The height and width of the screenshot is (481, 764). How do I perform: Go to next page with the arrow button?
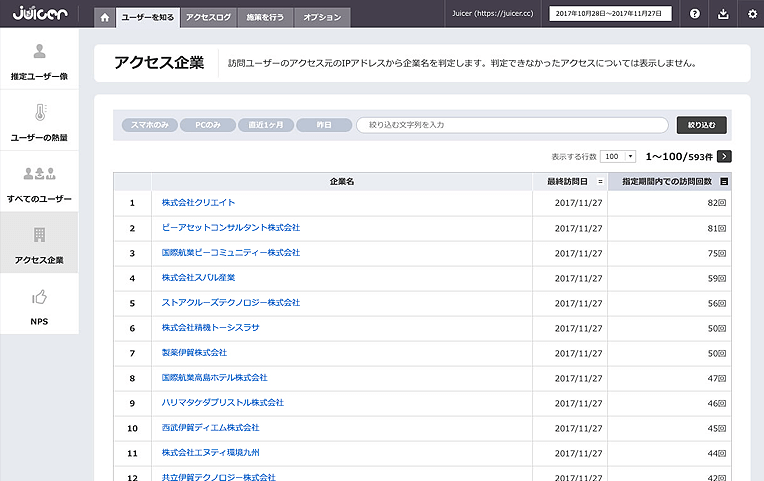(724, 156)
